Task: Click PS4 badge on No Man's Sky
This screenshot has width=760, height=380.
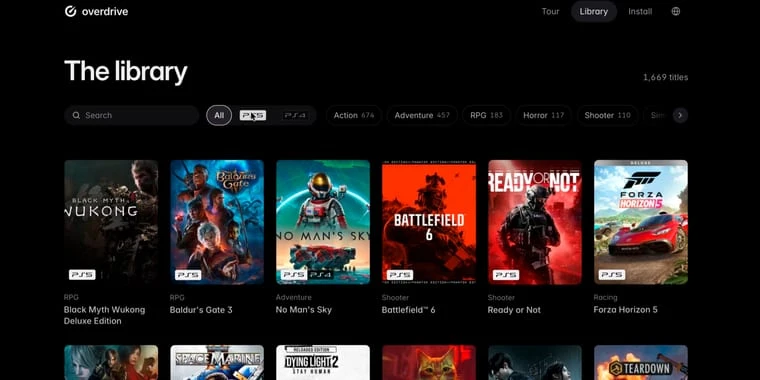Action: 320,275
